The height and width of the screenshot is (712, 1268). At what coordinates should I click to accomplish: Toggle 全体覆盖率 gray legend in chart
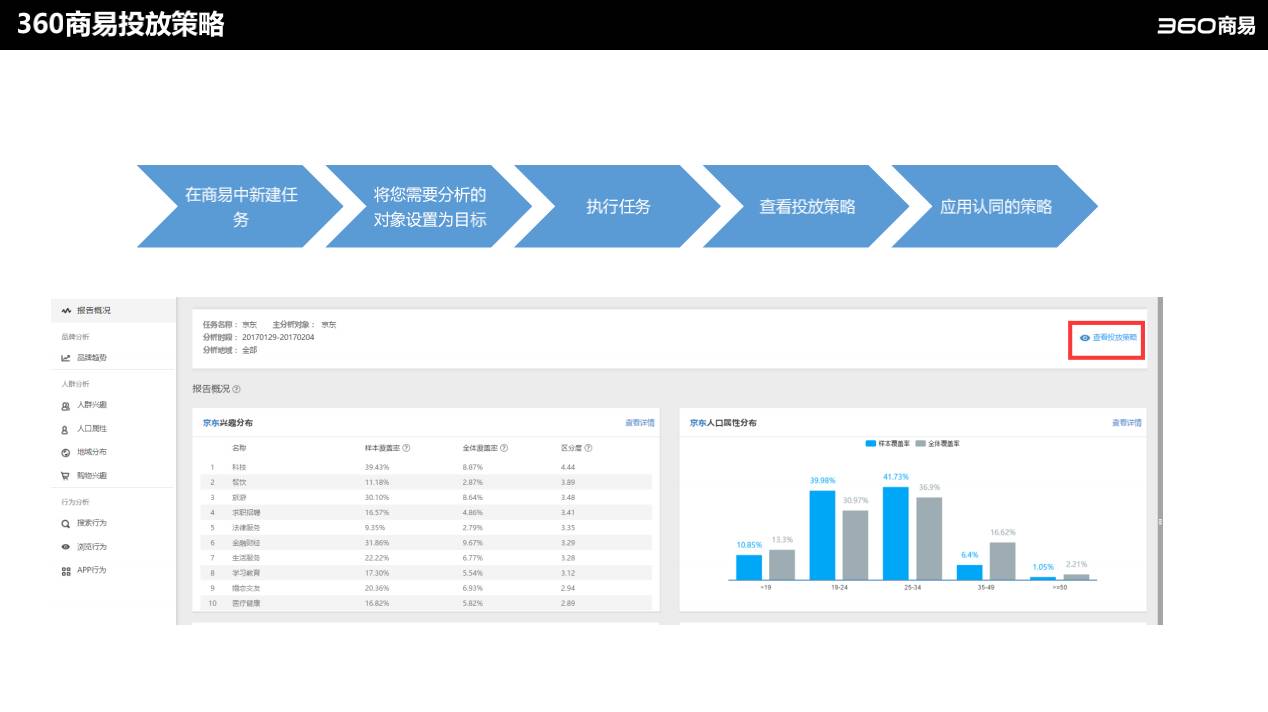click(921, 442)
